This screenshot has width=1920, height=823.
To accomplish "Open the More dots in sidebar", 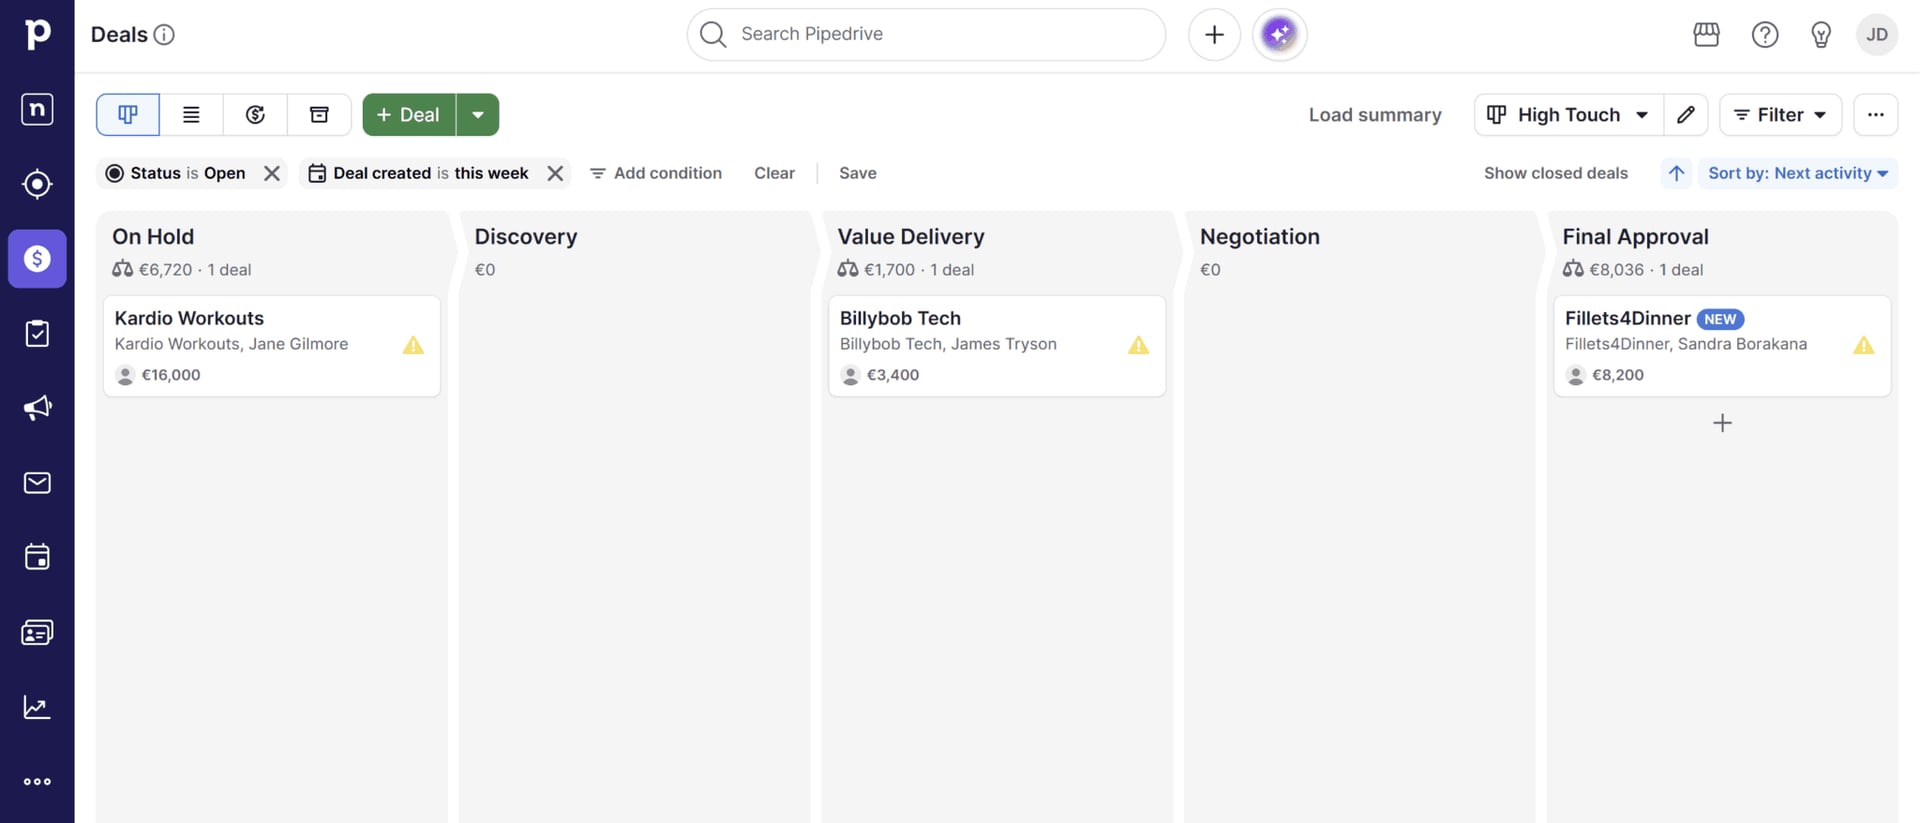I will click(x=37, y=782).
